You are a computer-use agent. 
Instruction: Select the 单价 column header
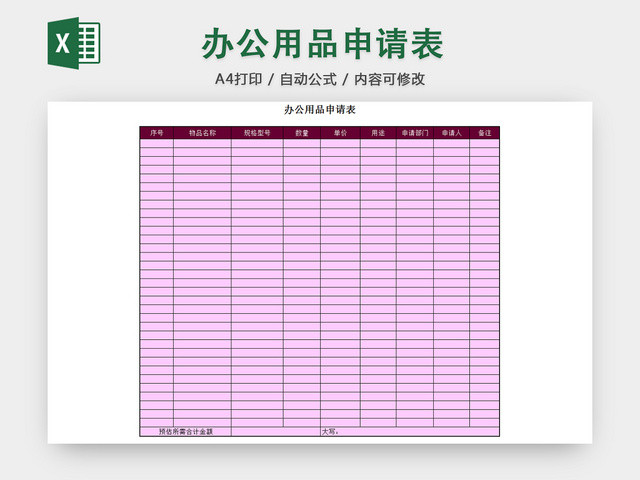[340, 133]
